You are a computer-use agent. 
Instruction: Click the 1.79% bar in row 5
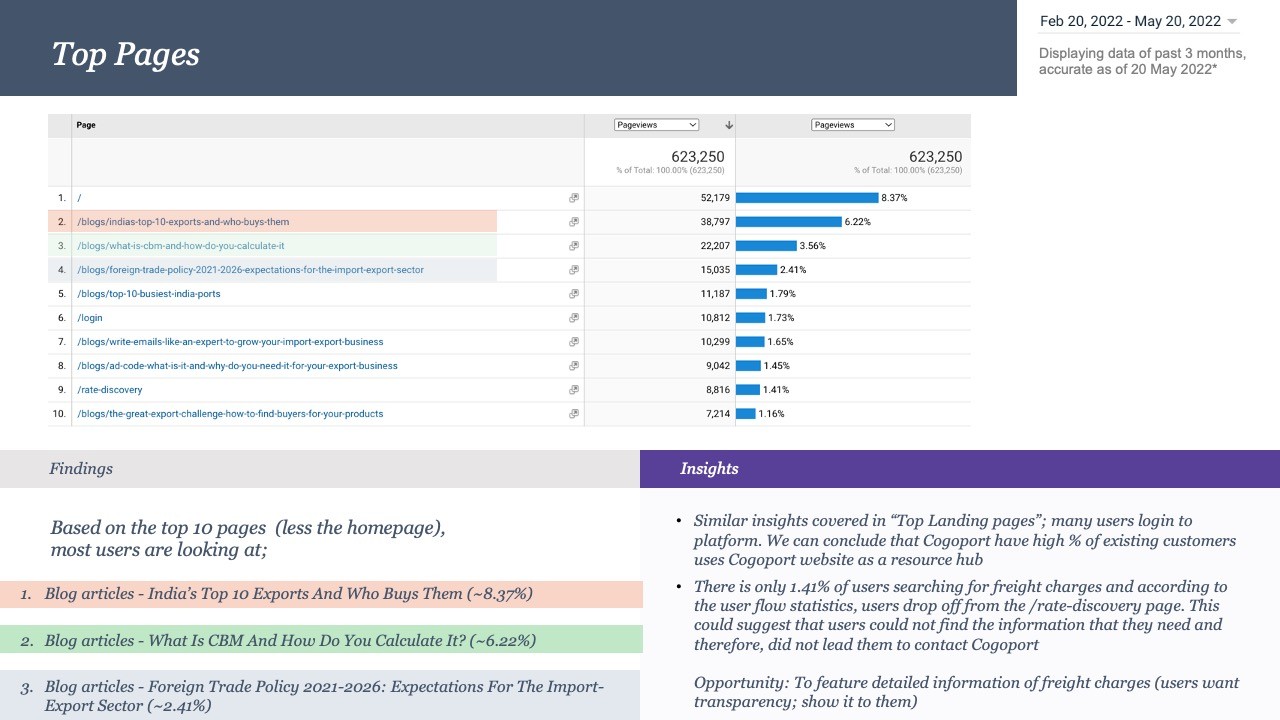click(751, 294)
